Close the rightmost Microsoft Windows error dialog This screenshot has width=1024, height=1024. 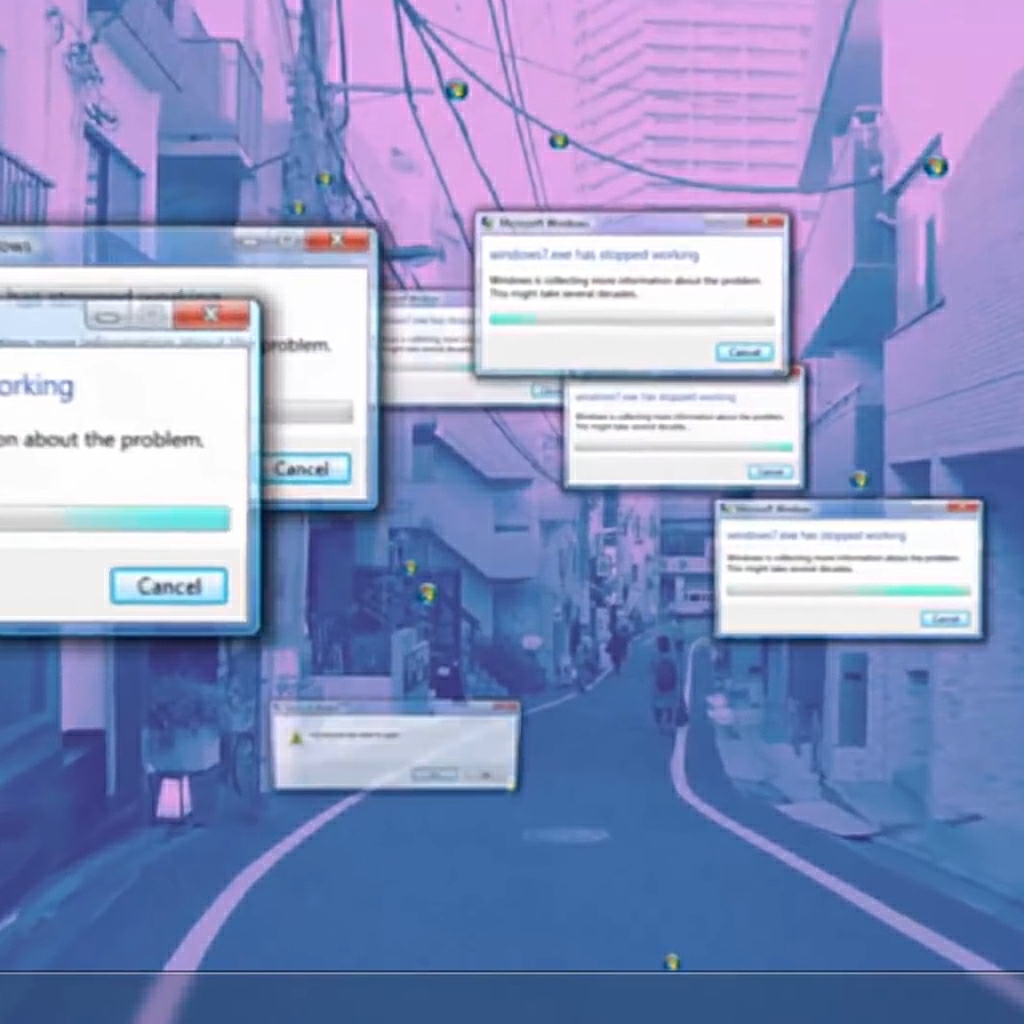click(x=964, y=507)
